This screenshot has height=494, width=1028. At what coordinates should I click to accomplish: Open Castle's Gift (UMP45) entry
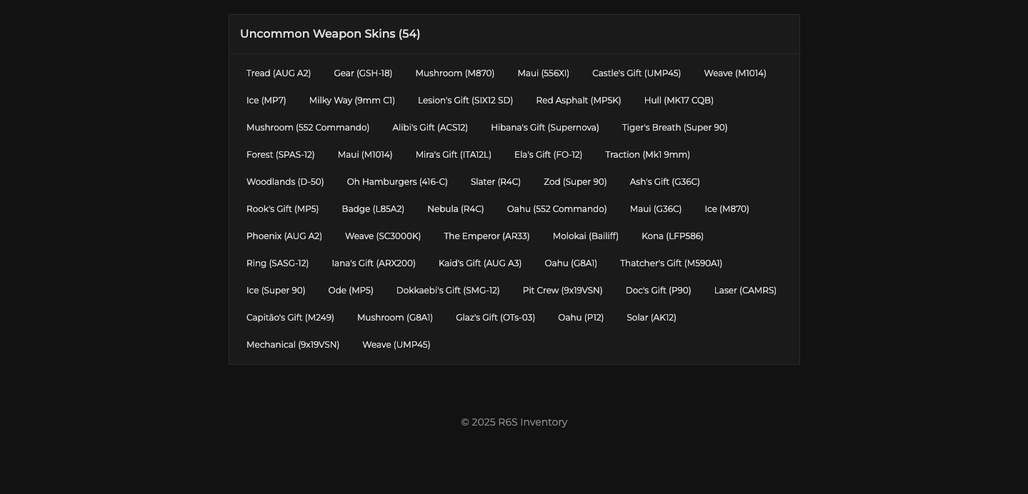point(637,73)
